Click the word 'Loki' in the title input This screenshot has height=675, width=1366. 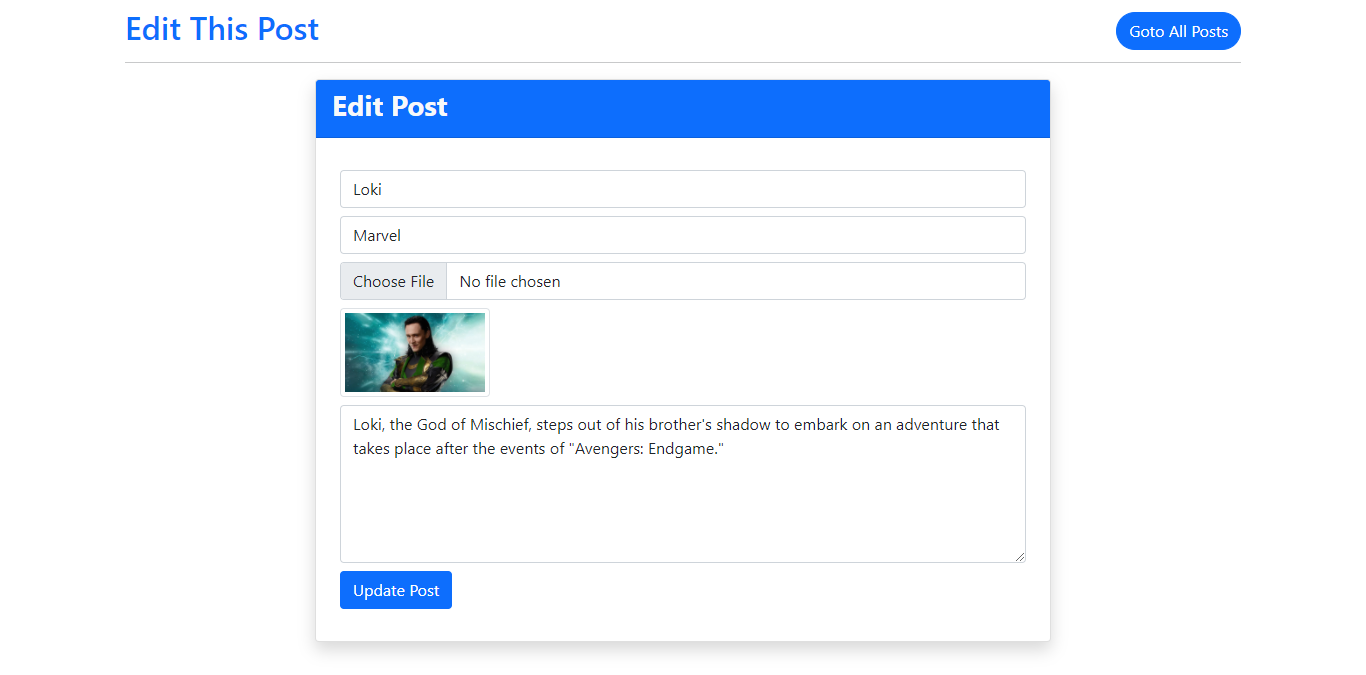click(367, 189)
